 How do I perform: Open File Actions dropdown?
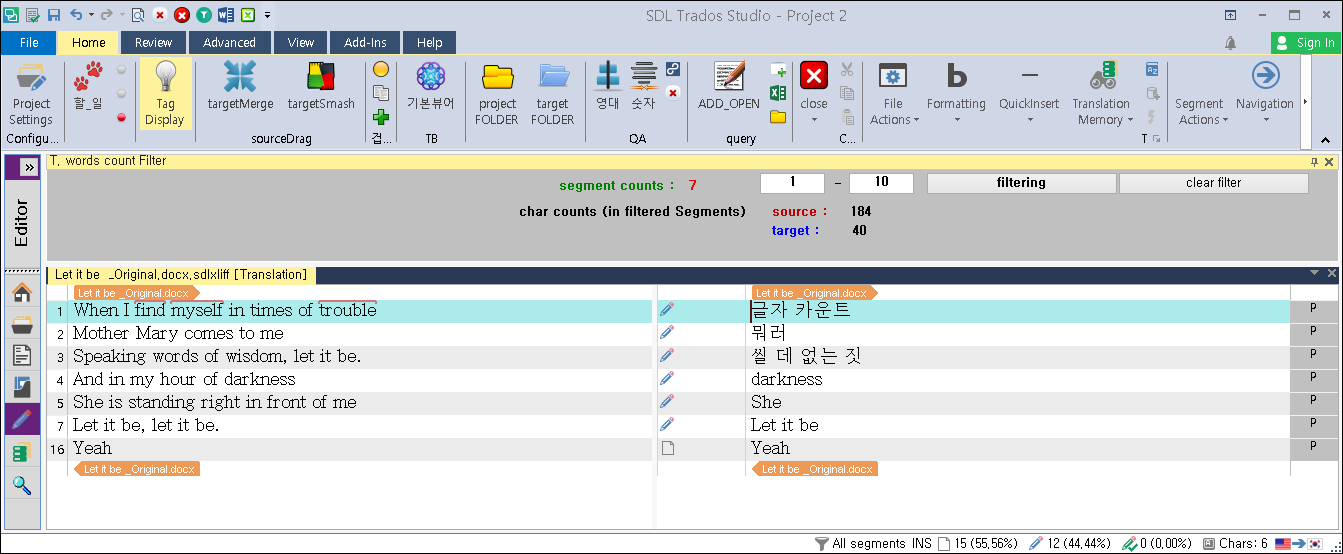(892, 93)
